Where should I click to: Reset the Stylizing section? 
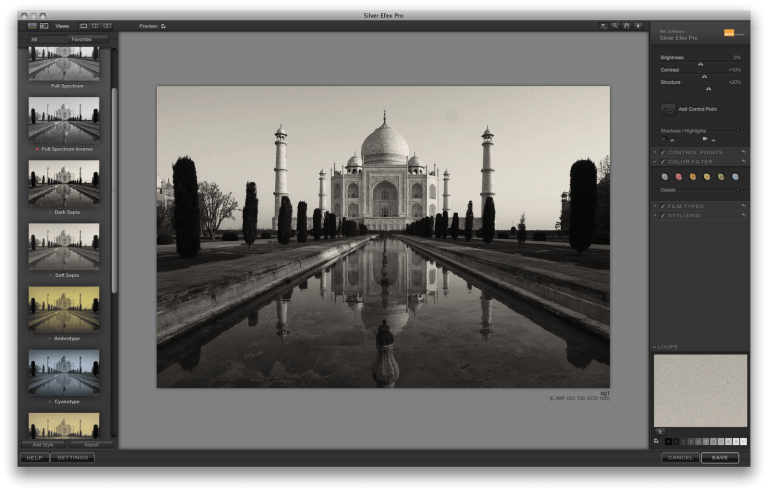point(744,216)
